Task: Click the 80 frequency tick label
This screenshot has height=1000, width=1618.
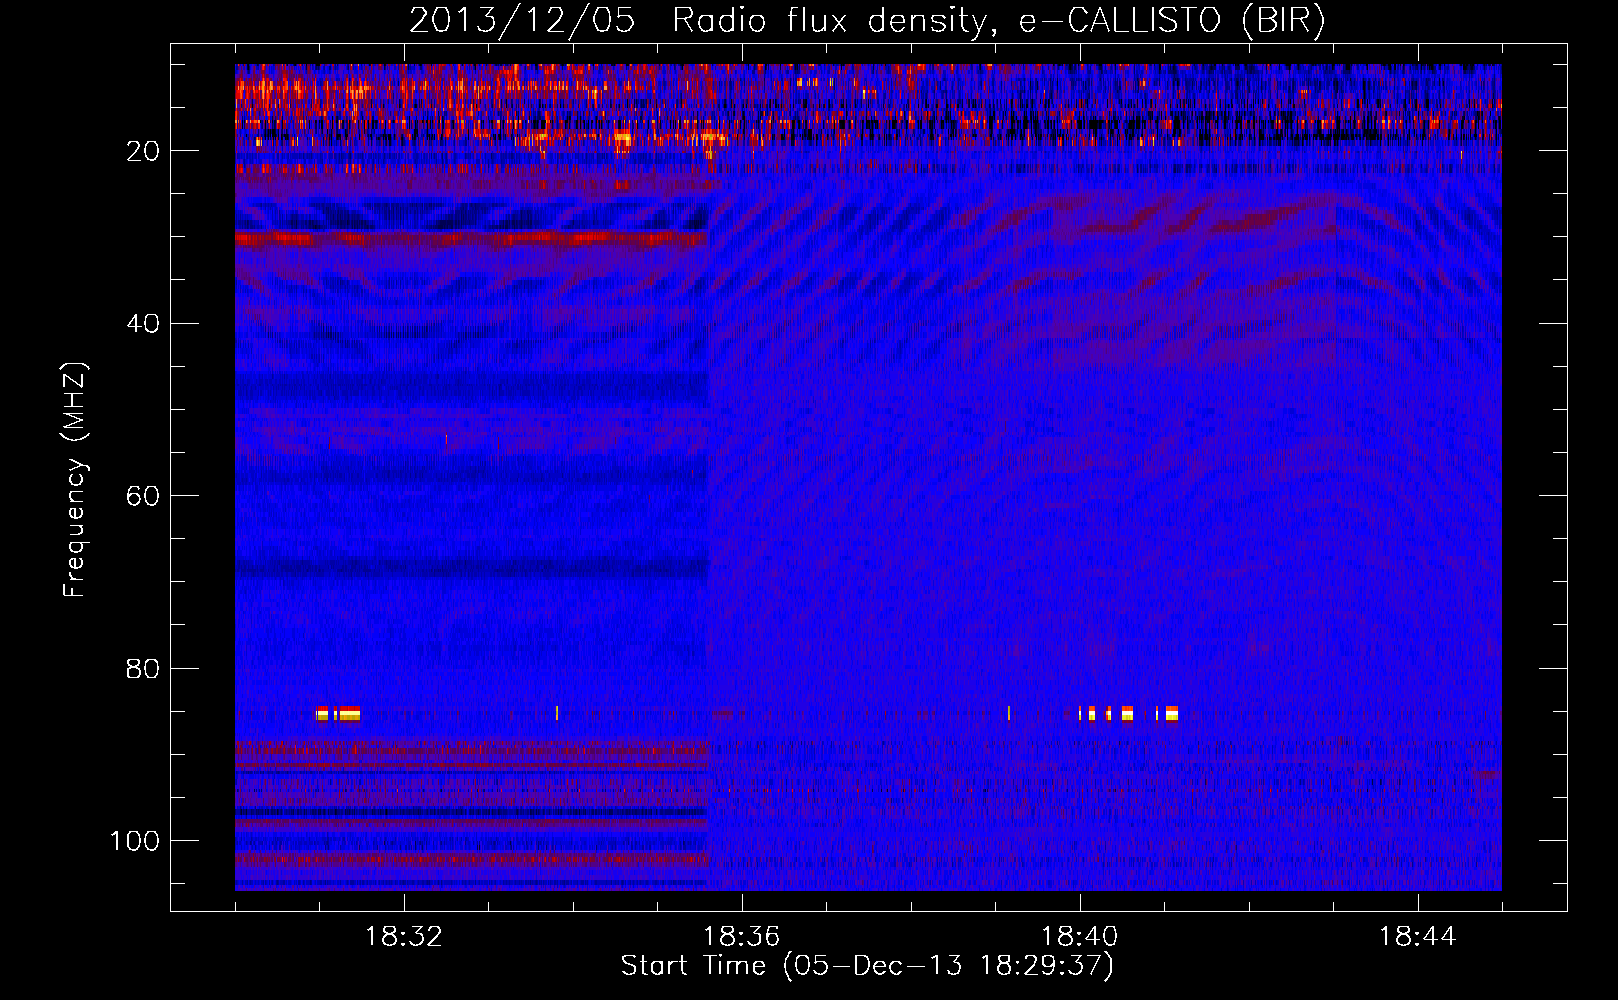Action: [x=144, y=669]
